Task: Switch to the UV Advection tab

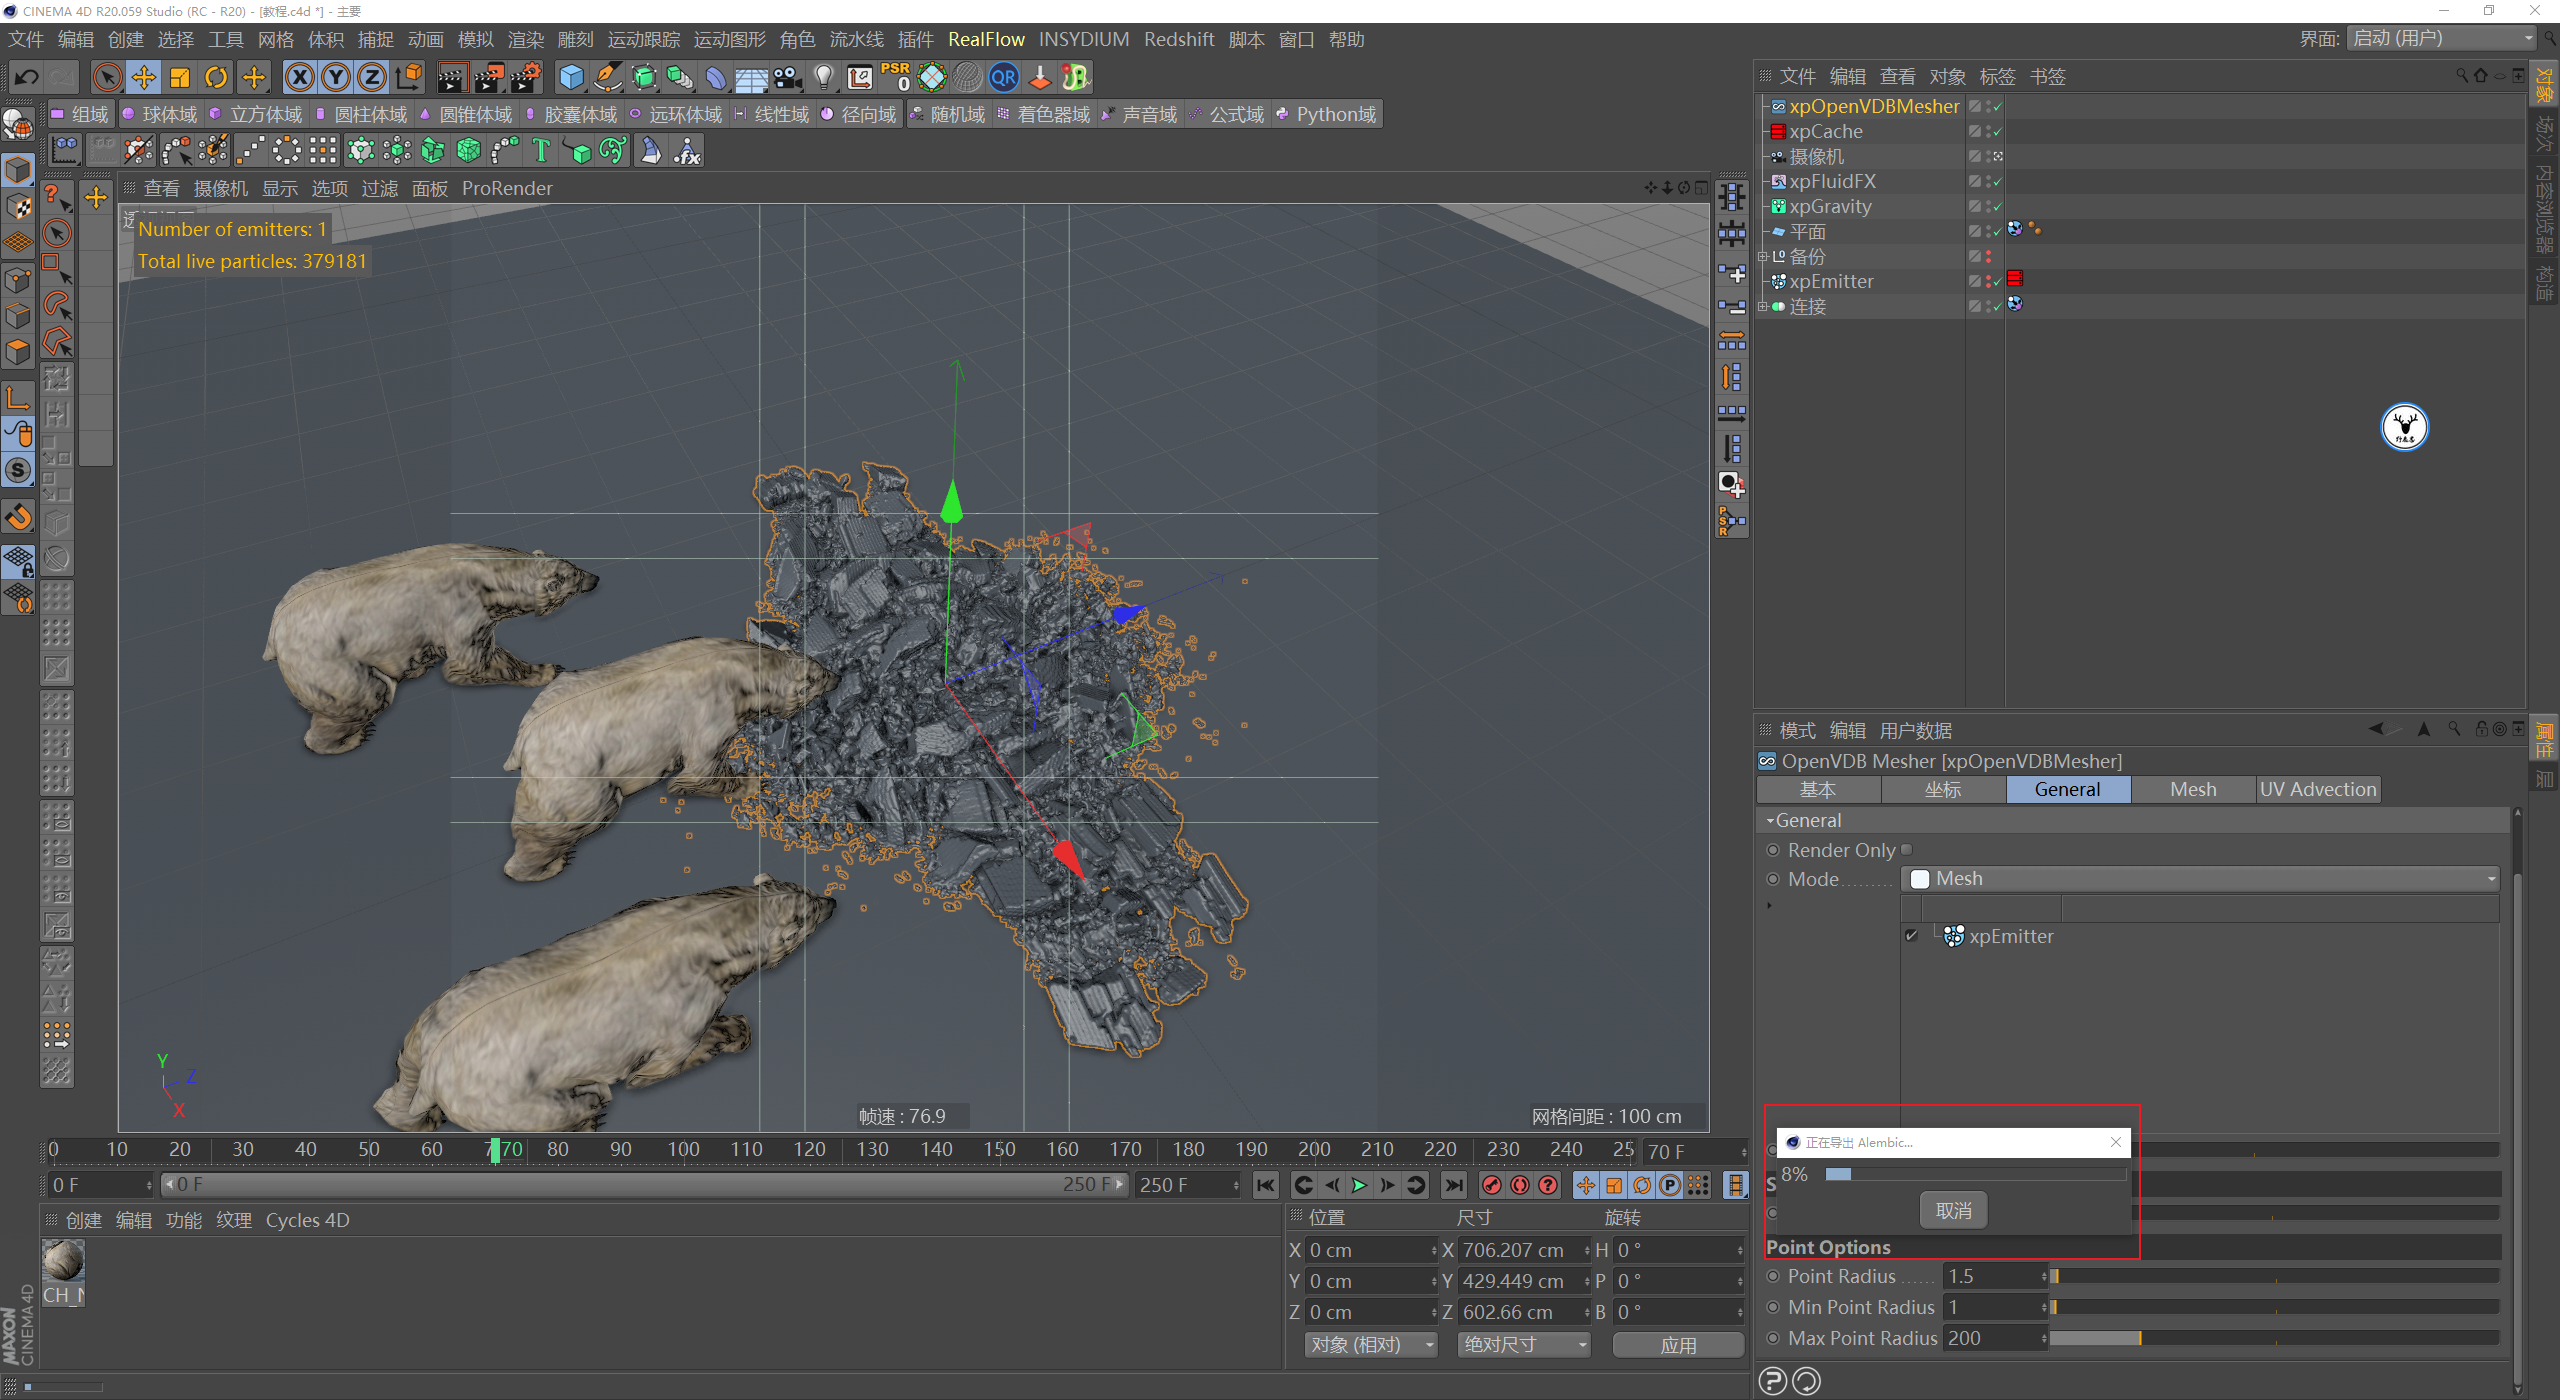Action: click(x=2317, y=789)
